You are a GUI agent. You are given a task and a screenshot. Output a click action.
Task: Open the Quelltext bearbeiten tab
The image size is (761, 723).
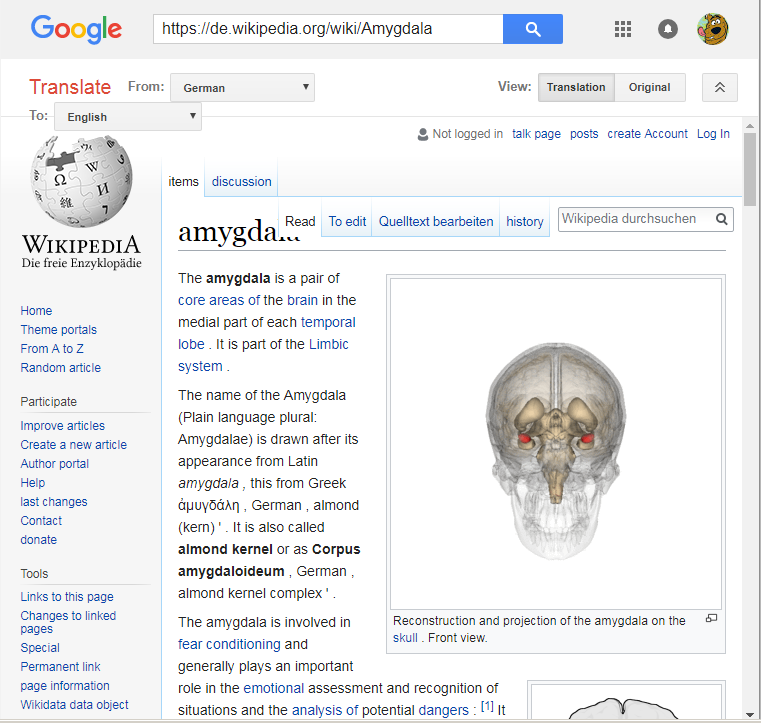click(x=436, y=221)
